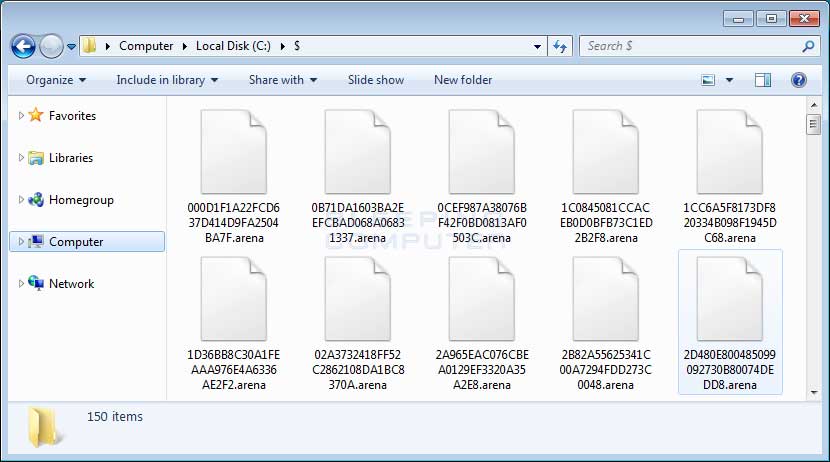Screen dimensions: 830x462
Task: Create a New folder
Action: click(463, 80)
